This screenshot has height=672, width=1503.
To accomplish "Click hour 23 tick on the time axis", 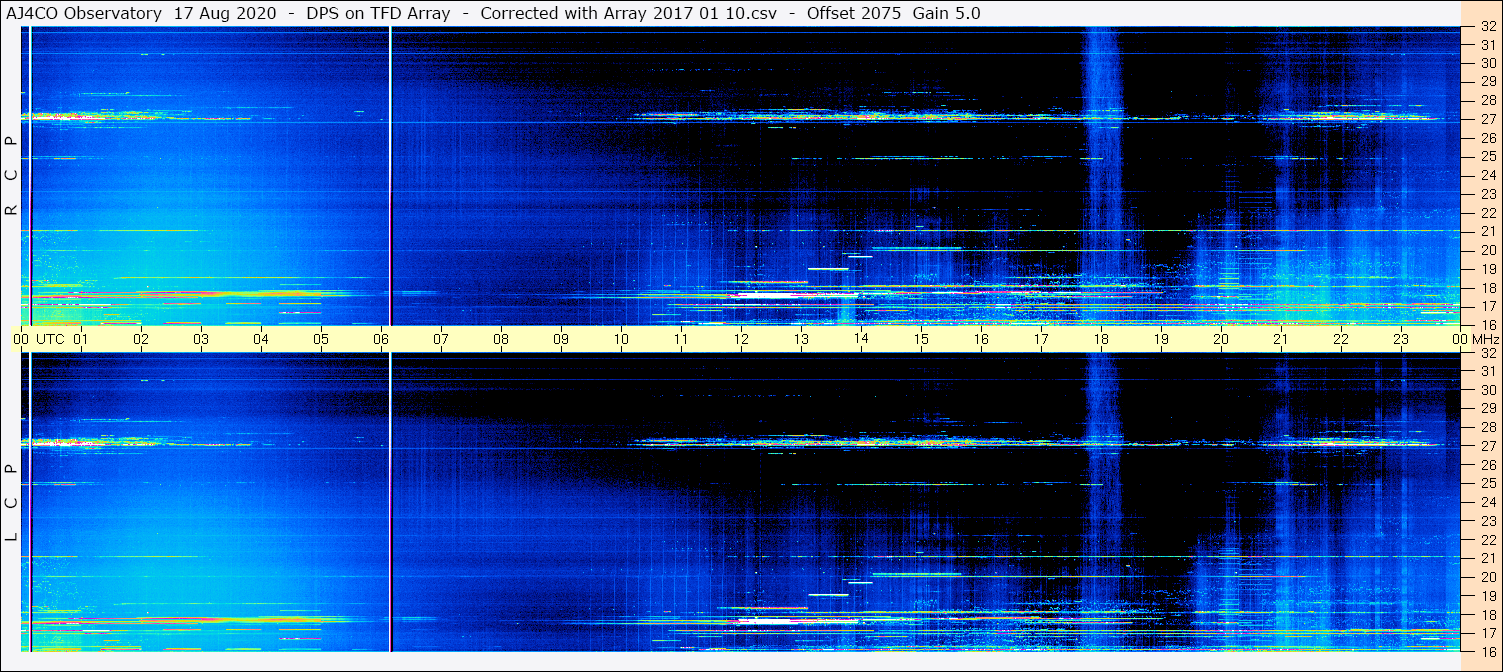I will 1401,339.
